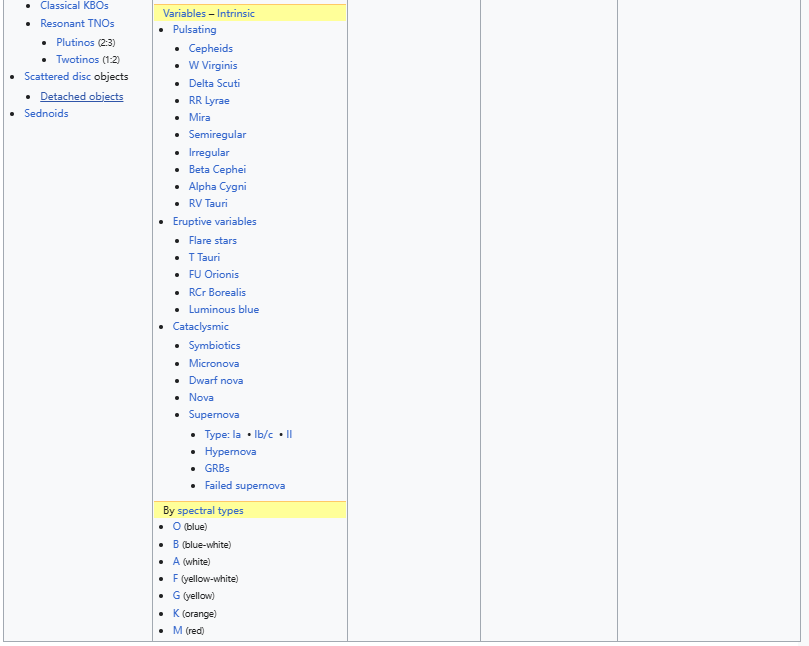Select supernova type Ib/c link
Viewport: 809px width, 646px height.
[x=263, y=434]
